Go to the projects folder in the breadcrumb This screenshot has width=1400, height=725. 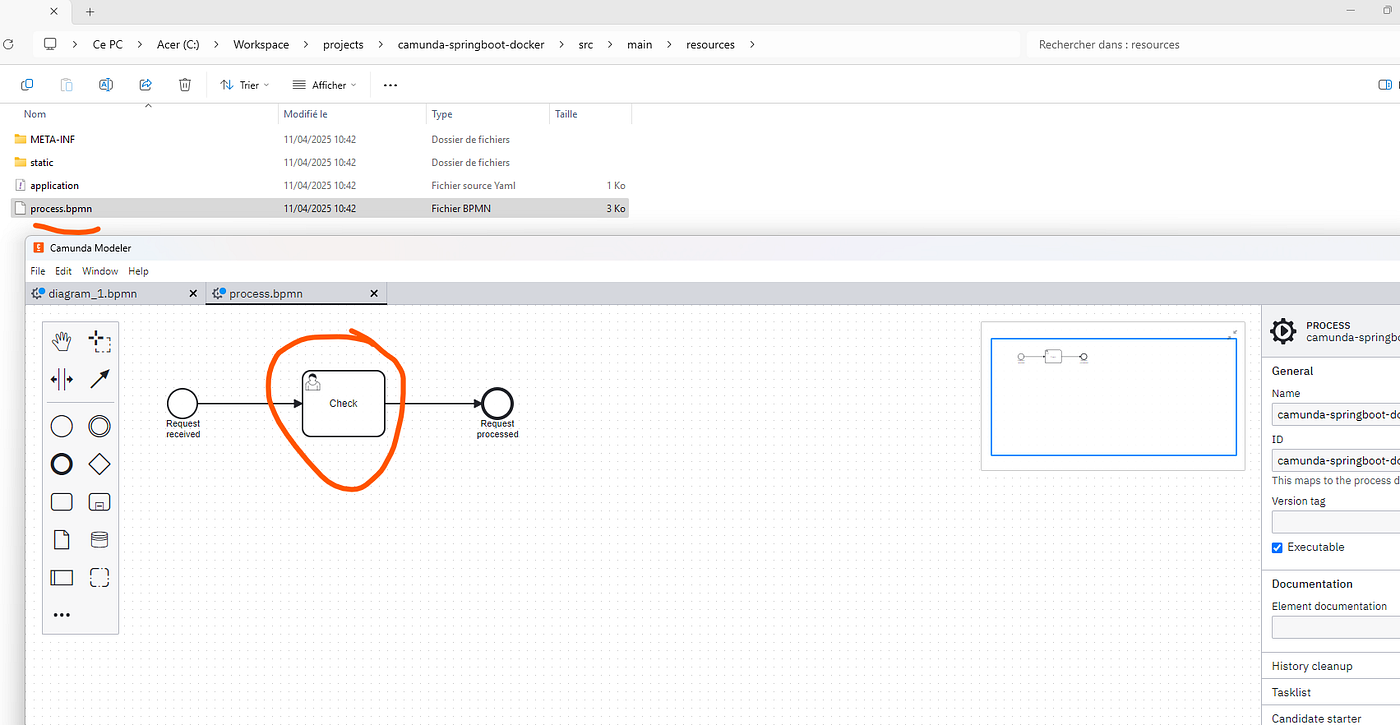click(x=343, y=45)
